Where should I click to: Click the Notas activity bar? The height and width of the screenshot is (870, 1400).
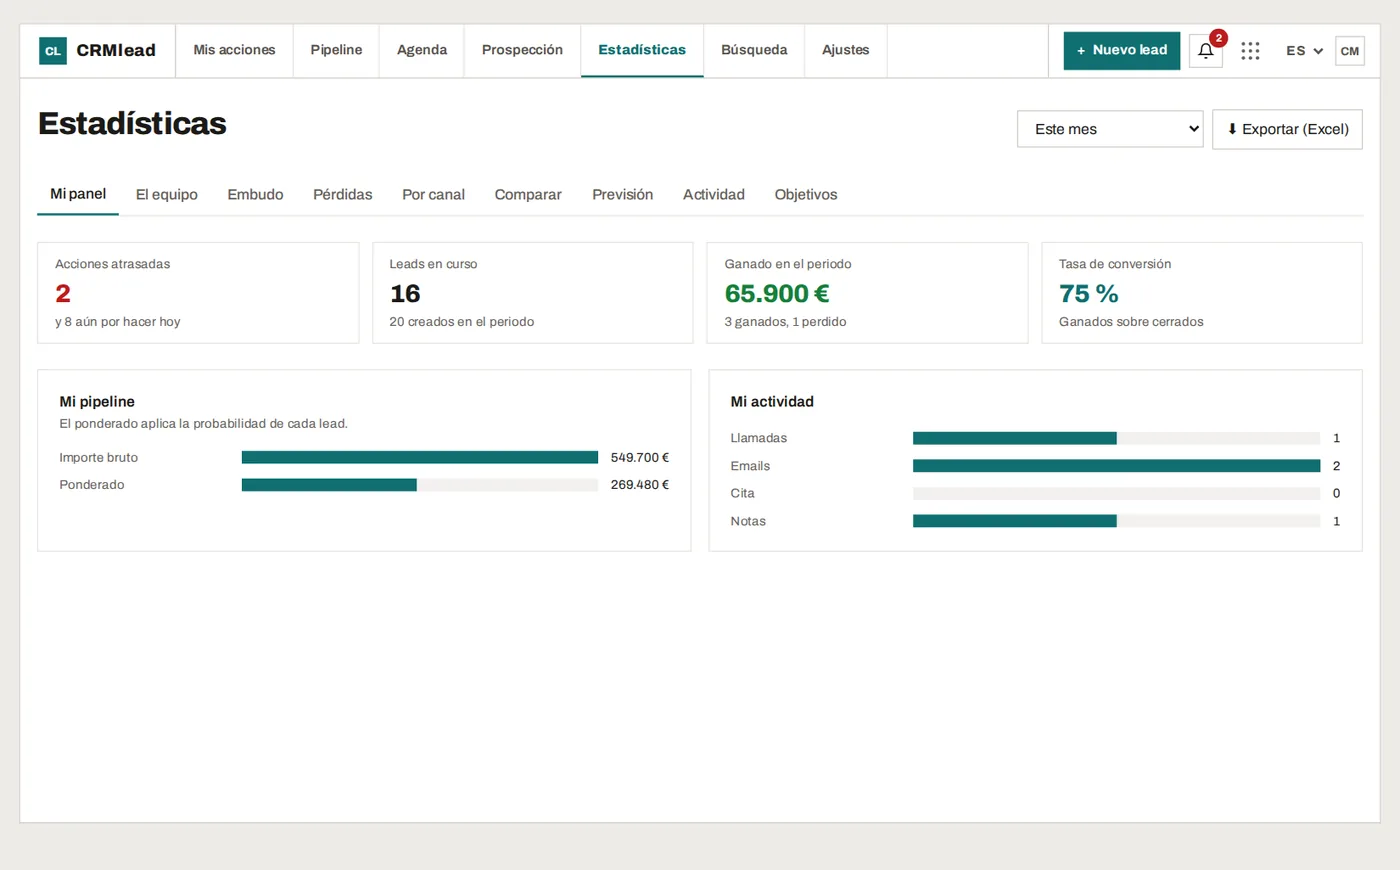tap(1116, 521)
